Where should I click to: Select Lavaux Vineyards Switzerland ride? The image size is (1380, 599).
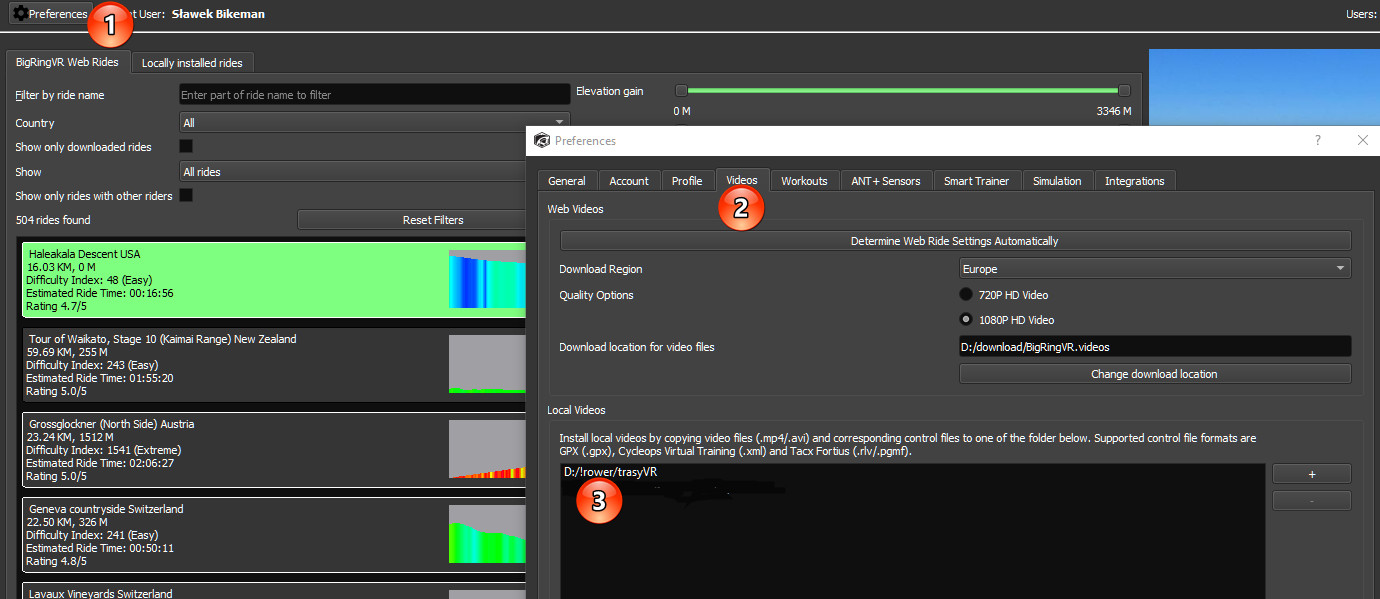(274, 591)
